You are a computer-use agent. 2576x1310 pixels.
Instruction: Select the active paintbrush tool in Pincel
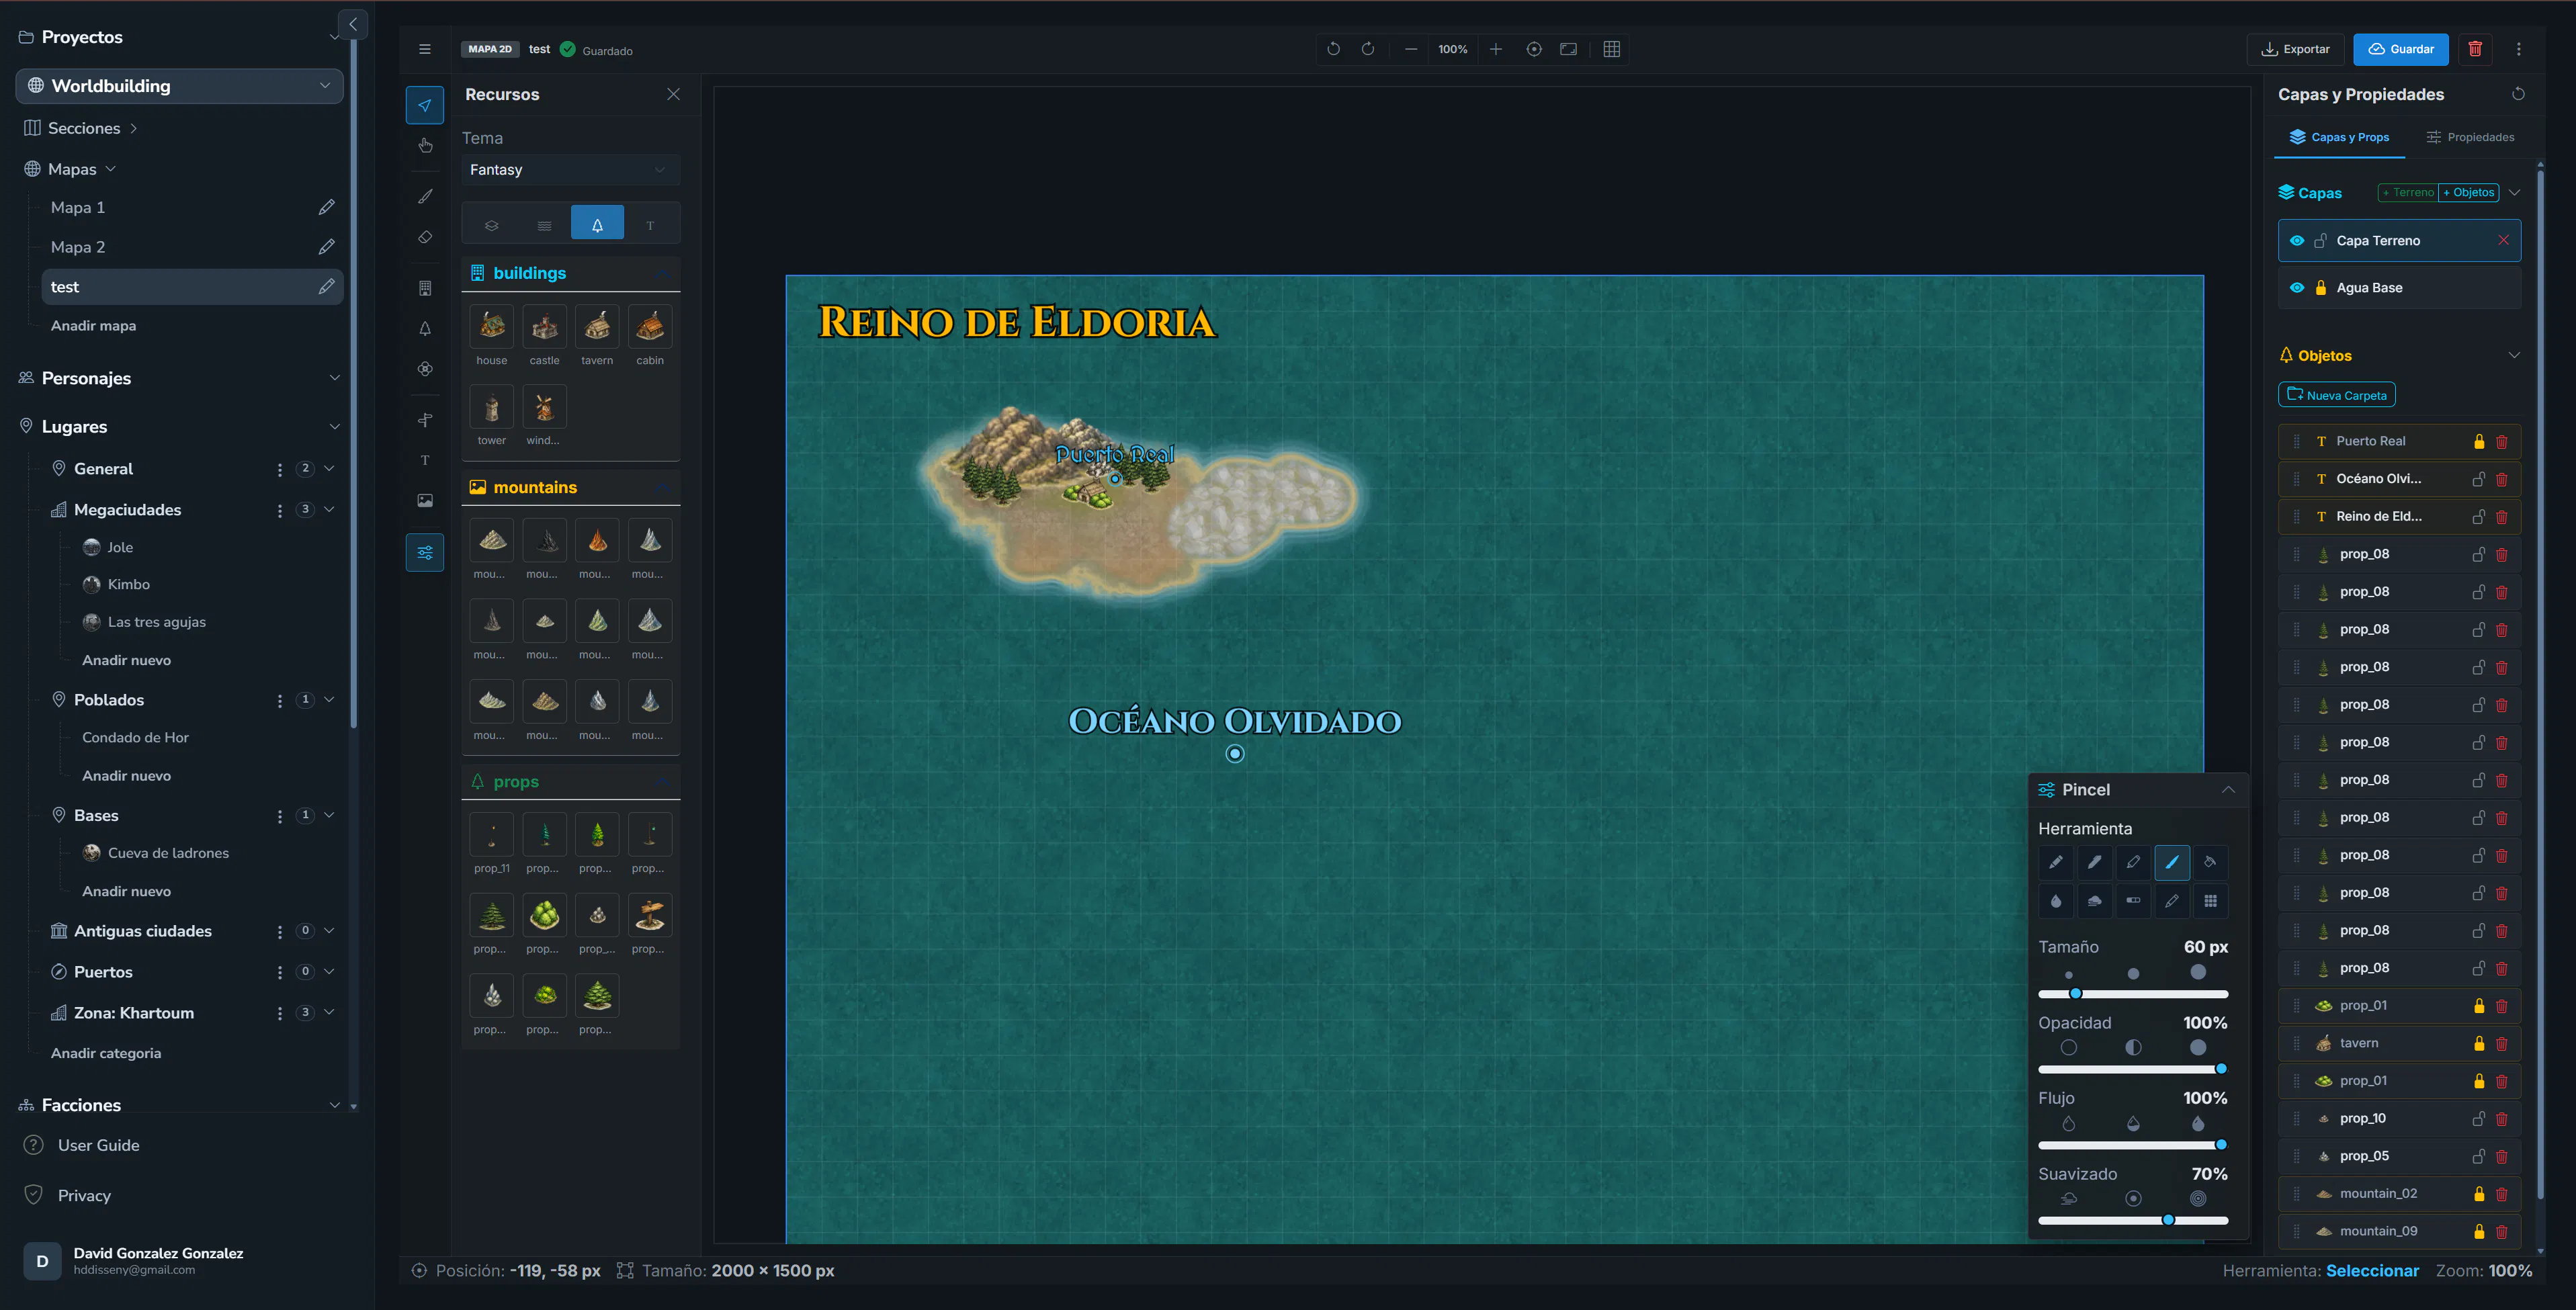click(x=2172, y=862)
